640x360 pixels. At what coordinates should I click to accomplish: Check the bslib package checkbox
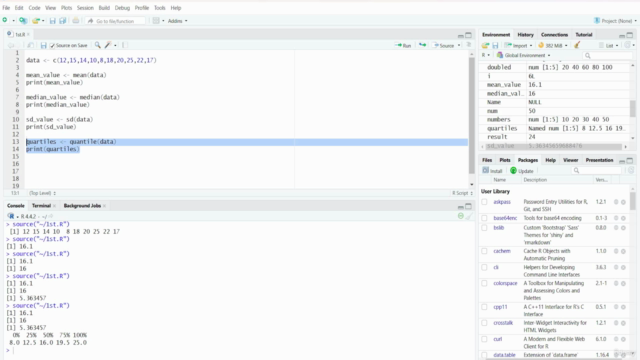(x=484, y=228)
